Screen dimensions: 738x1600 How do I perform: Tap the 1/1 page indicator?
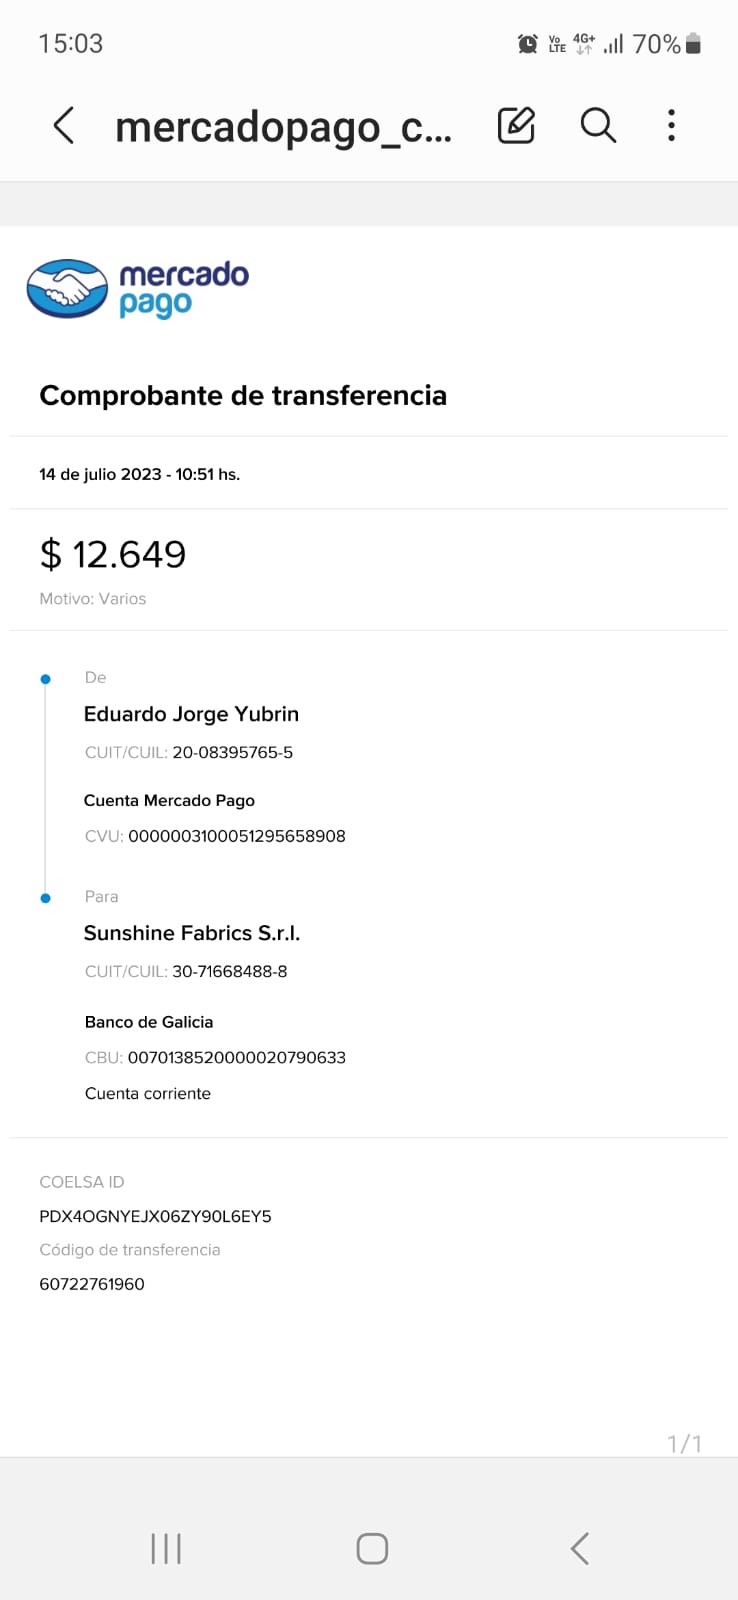[x=684, y=1443]
